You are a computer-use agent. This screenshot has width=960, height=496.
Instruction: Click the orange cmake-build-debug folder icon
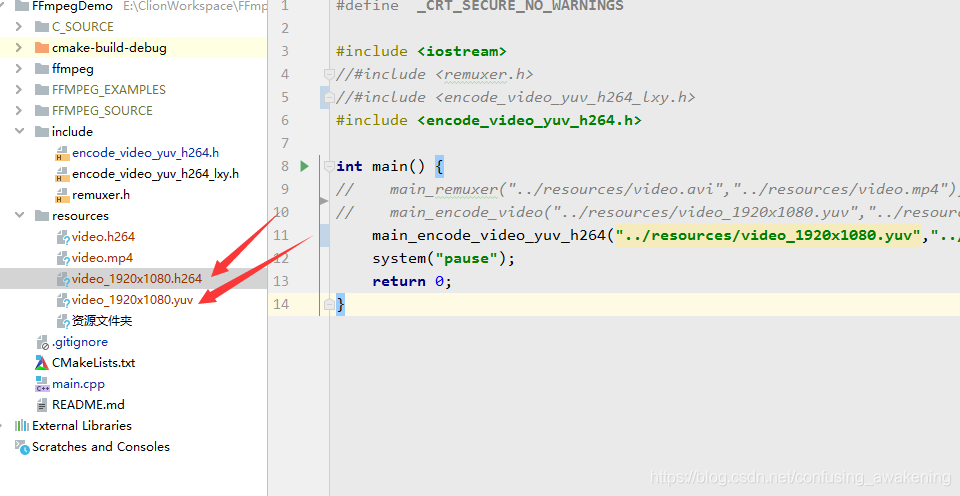click(42, 47)
